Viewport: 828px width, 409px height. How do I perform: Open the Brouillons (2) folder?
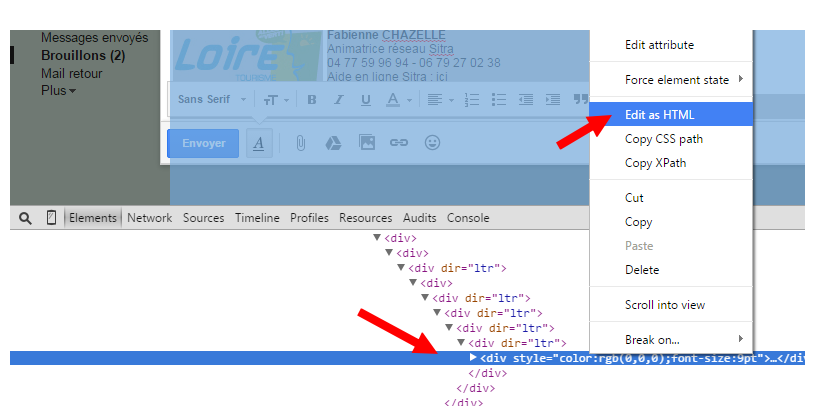83,56
